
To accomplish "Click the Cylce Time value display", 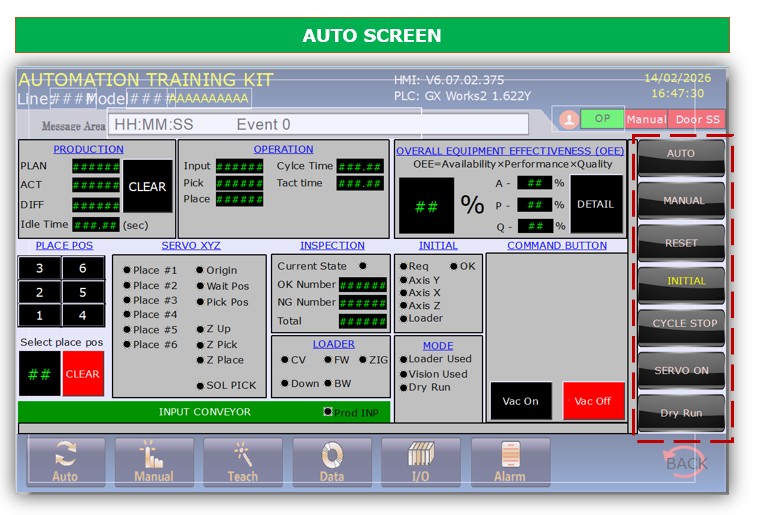I will 360,167.
